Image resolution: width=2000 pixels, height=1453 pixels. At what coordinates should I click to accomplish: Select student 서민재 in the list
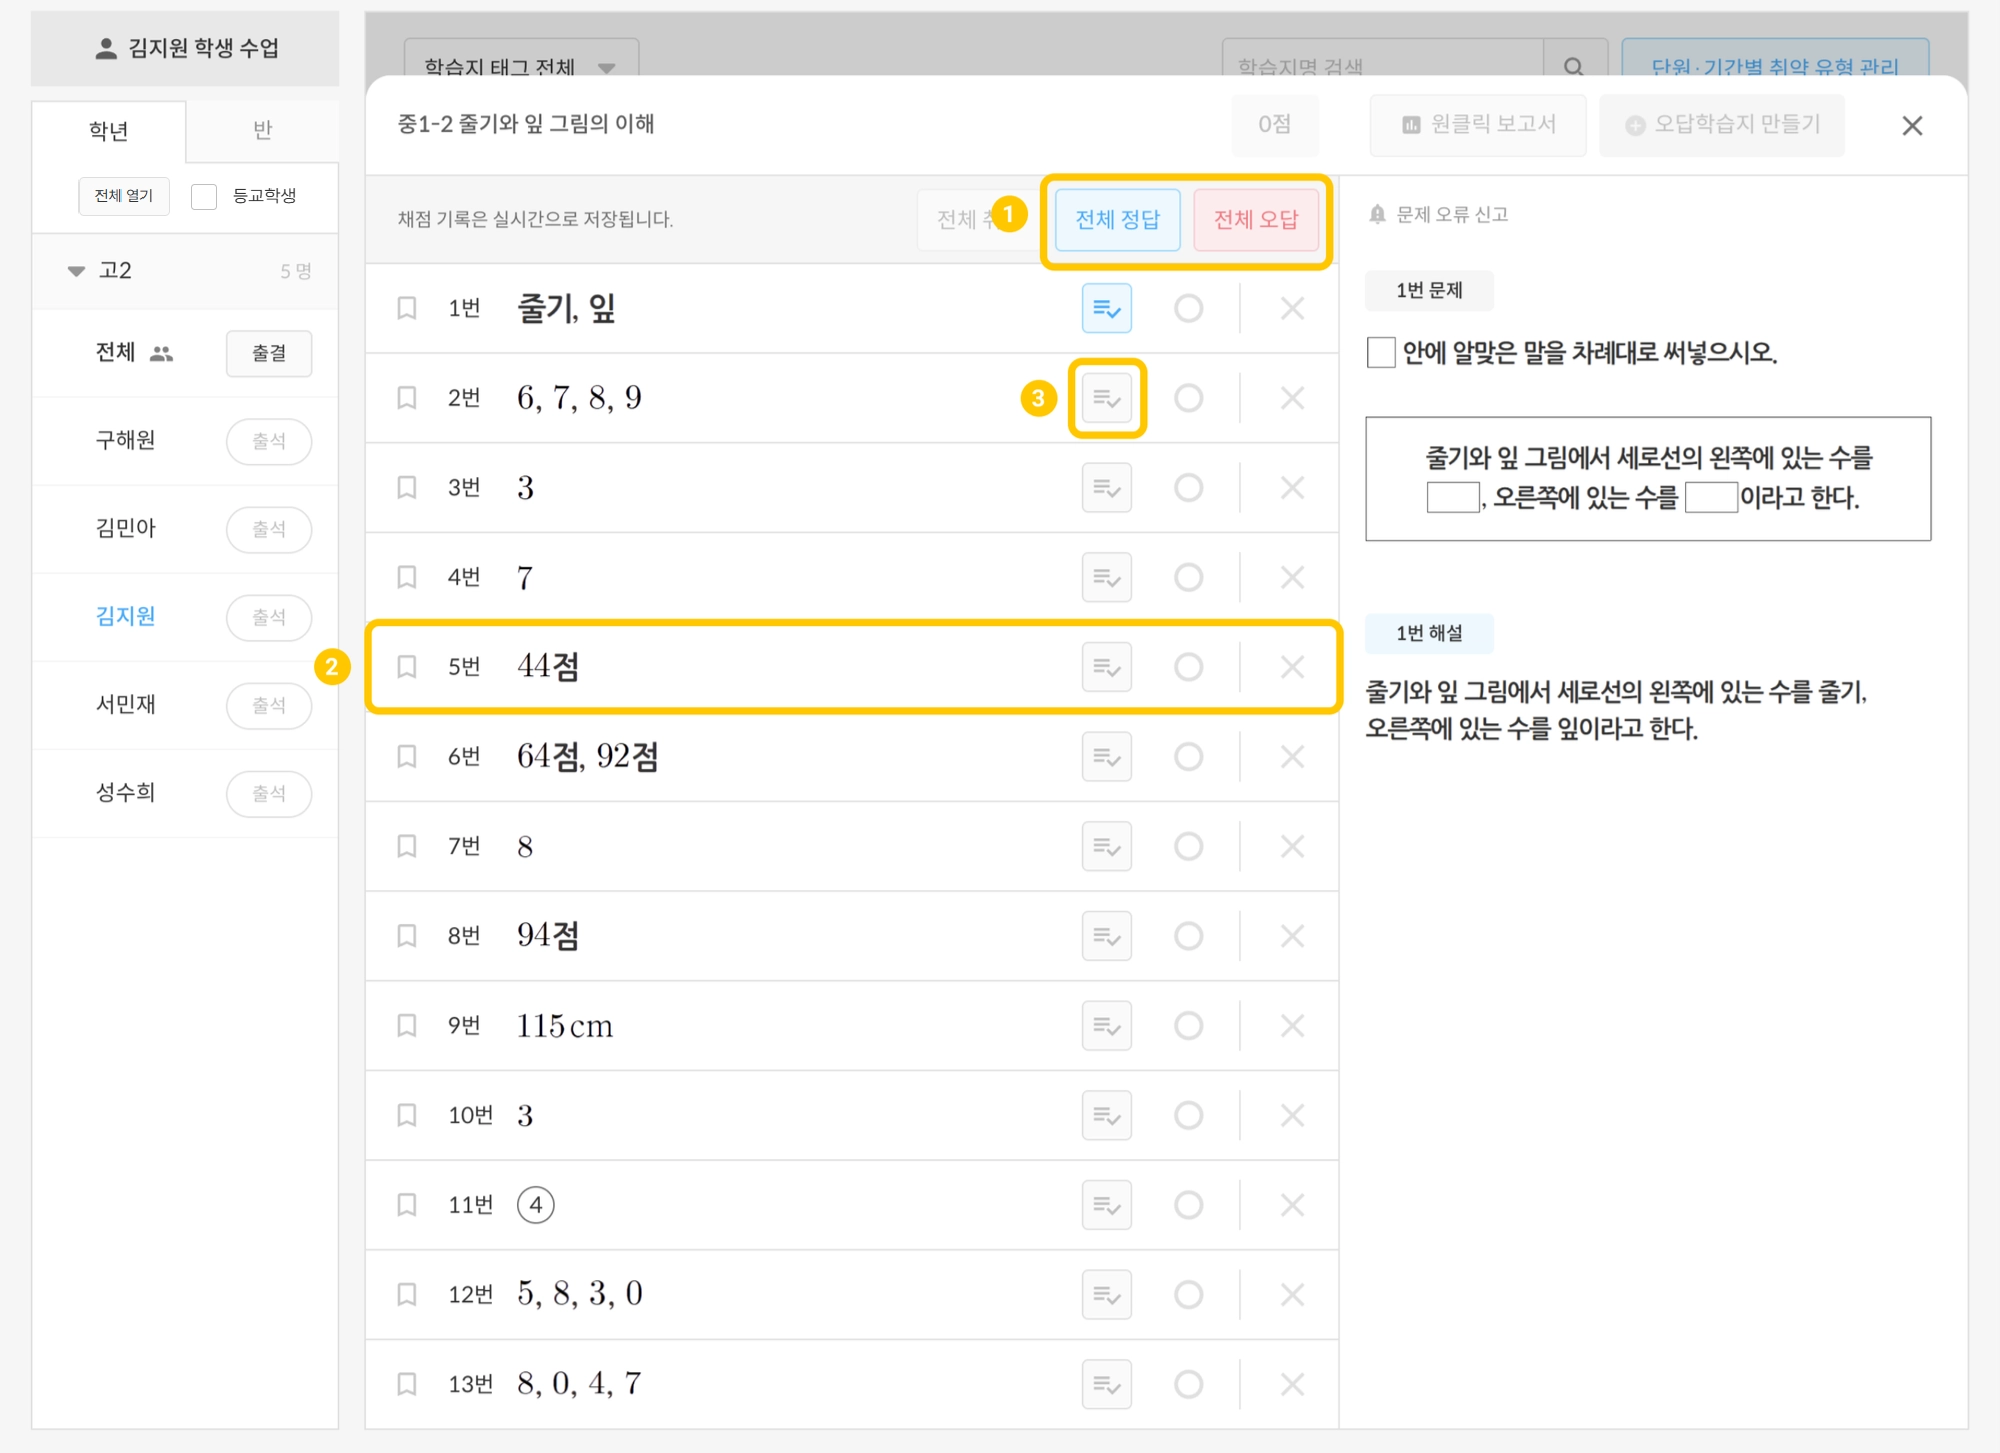126,704
